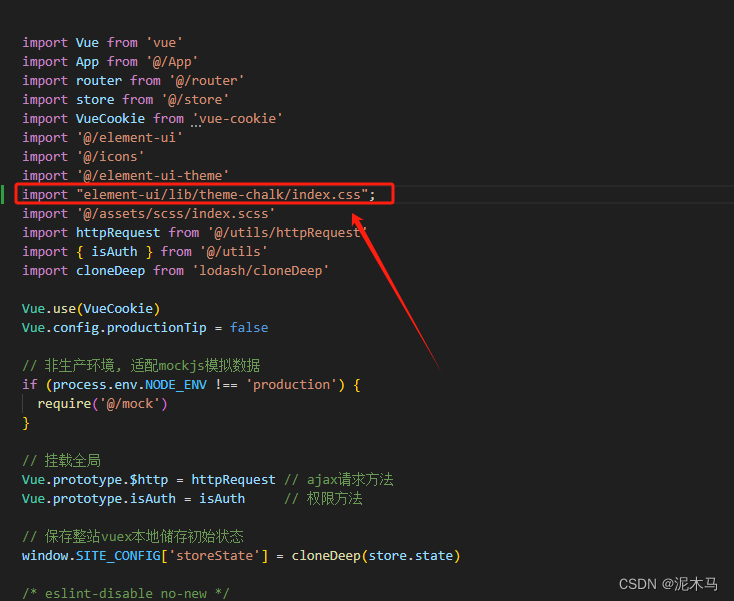Click the line importing store from '@/store'

[125, 100]
